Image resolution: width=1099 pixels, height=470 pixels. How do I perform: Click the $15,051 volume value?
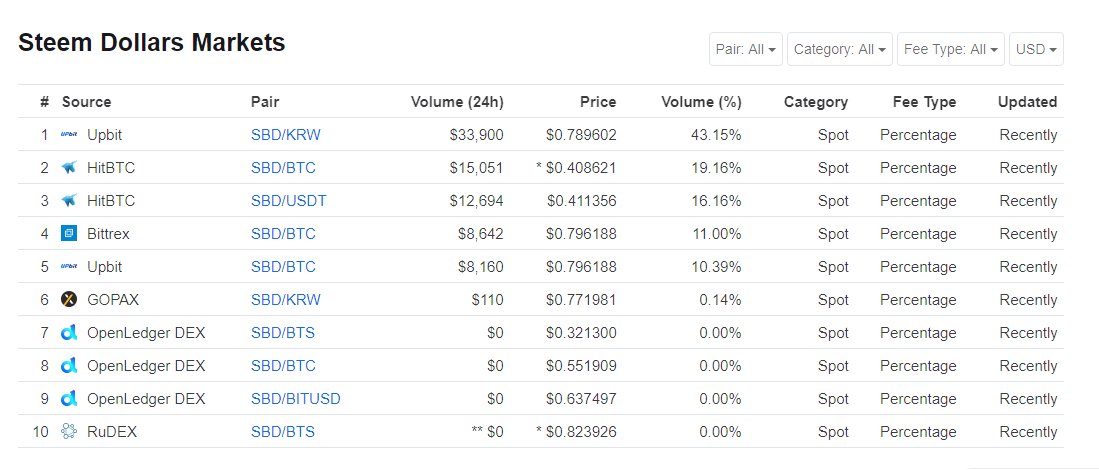477,167
